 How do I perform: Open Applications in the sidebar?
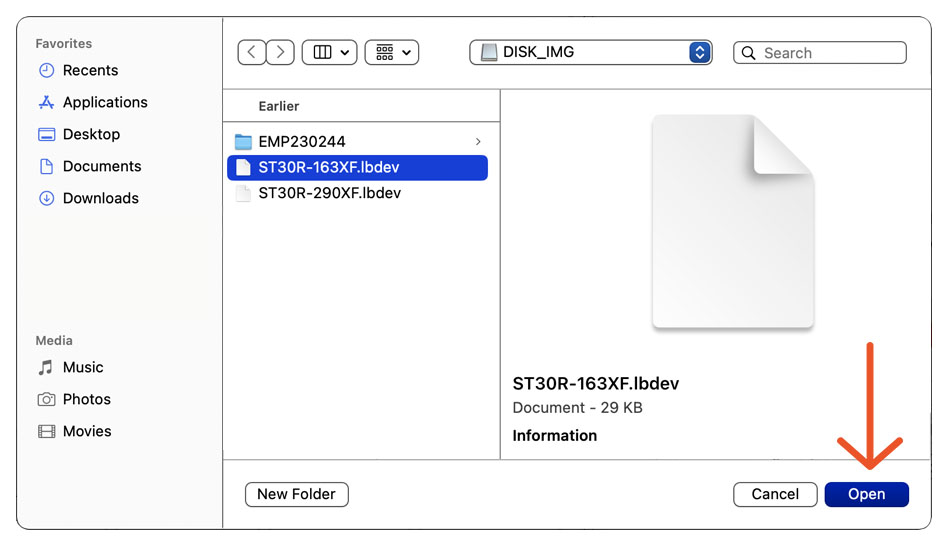(105, 102)
